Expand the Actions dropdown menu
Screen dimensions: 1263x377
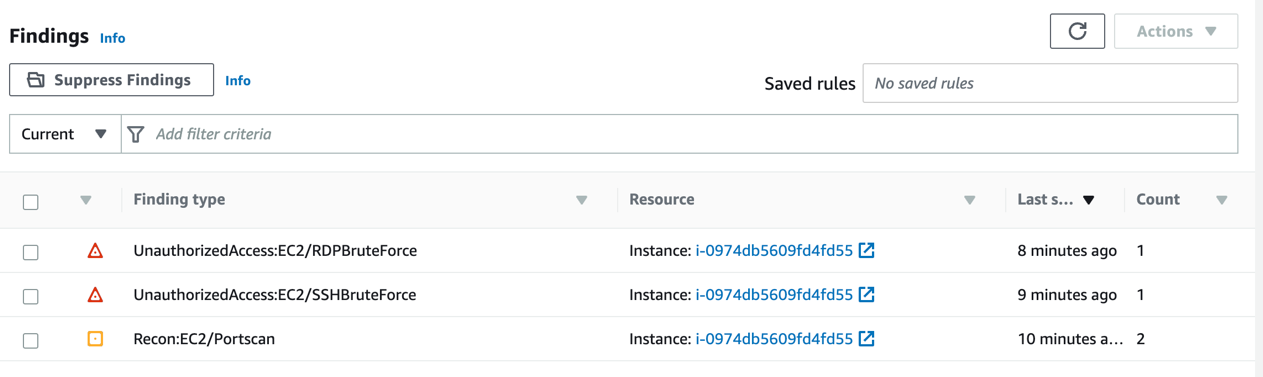[1176, 31]
